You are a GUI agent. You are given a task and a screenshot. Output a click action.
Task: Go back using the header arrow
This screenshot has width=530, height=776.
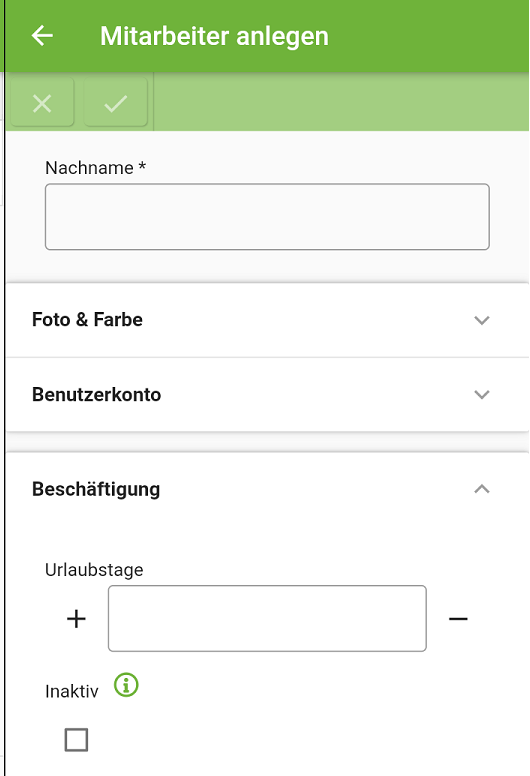[x=42, y=36]
